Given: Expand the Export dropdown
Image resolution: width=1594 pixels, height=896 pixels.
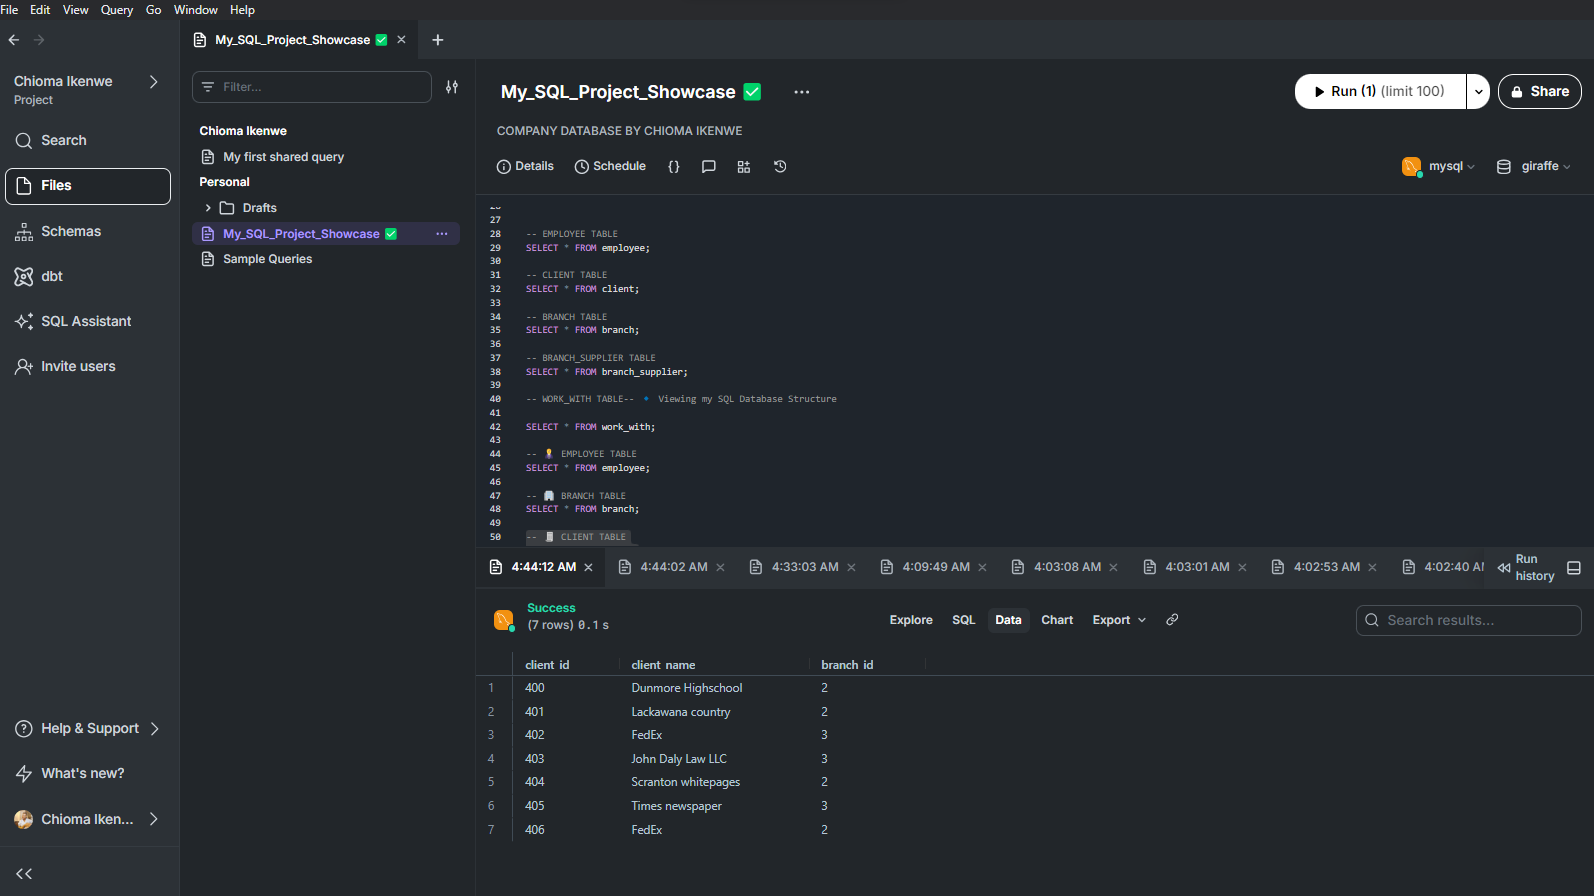Looking at the screenshot, I should click(1119, 620).
